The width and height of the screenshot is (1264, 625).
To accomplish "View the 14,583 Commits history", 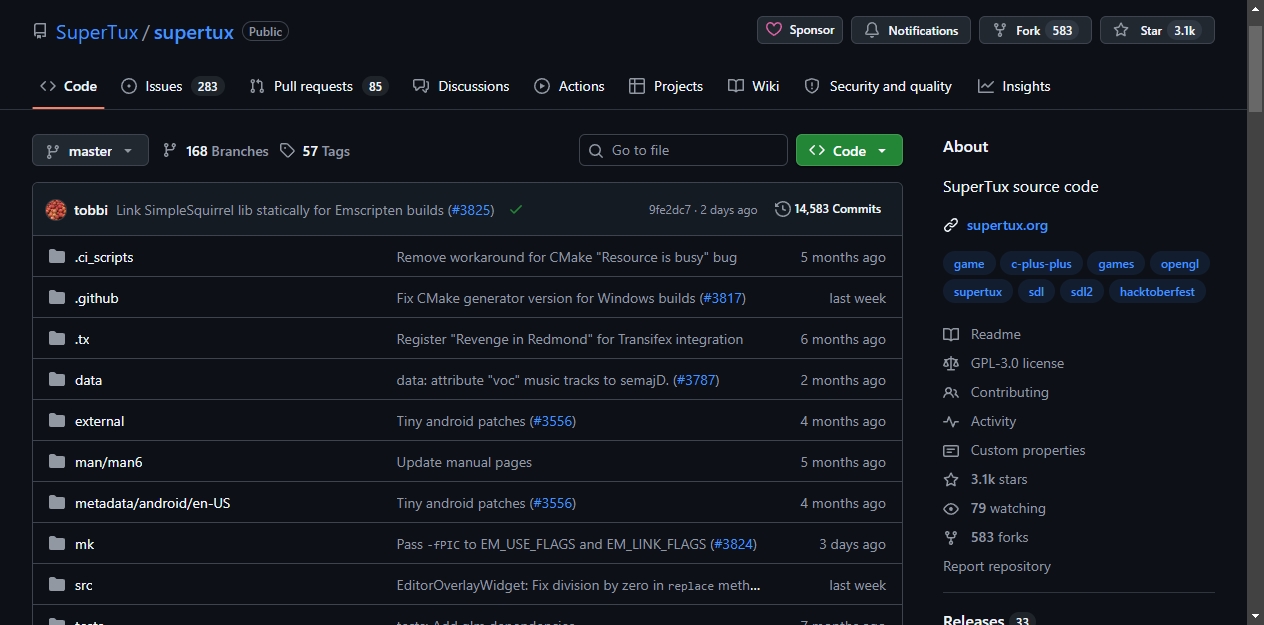I will click(x=828, y=209).
